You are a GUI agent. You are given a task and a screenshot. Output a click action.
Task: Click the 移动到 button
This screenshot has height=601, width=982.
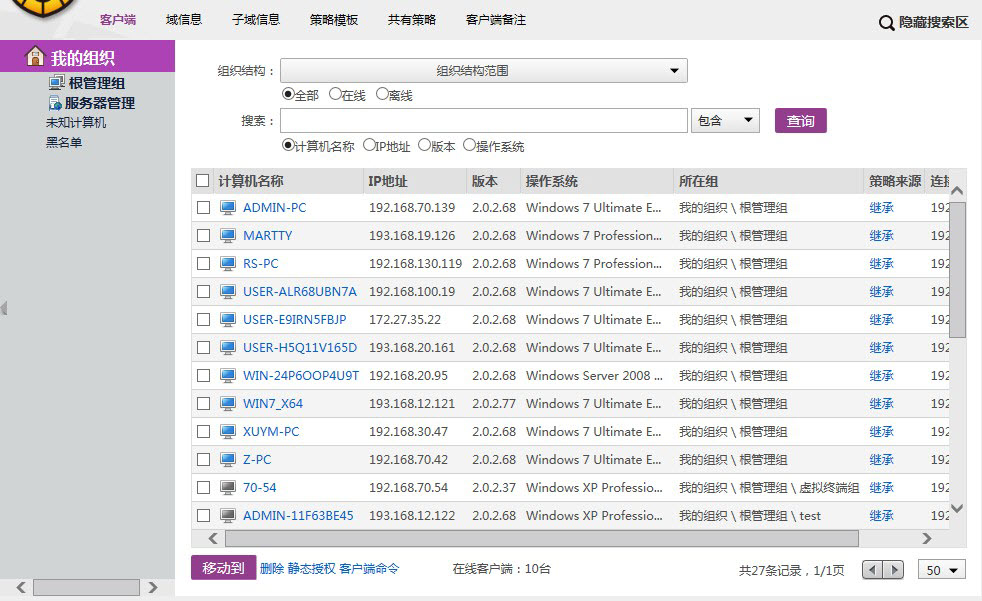[x=223, y=568]
